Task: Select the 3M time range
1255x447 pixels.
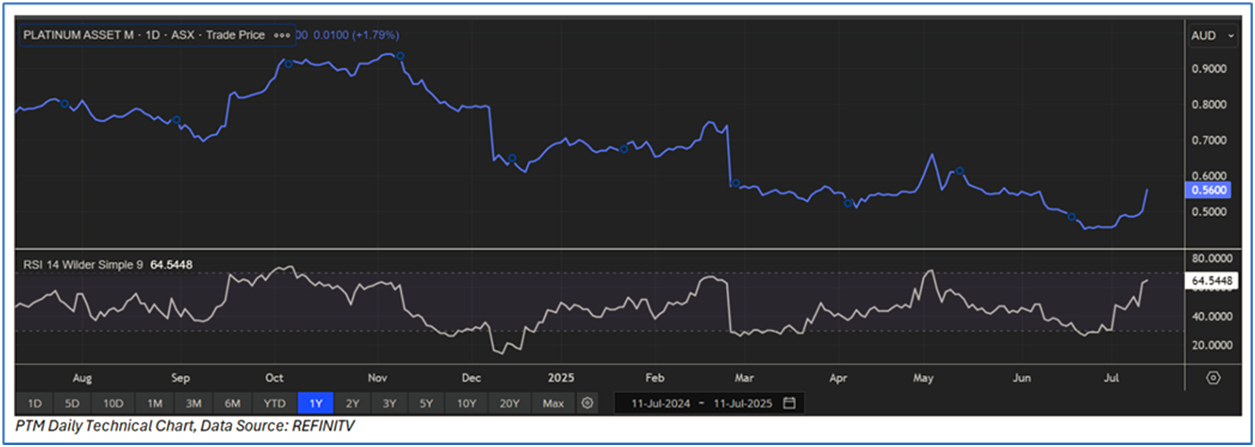Action: click(x=194, y=403)
